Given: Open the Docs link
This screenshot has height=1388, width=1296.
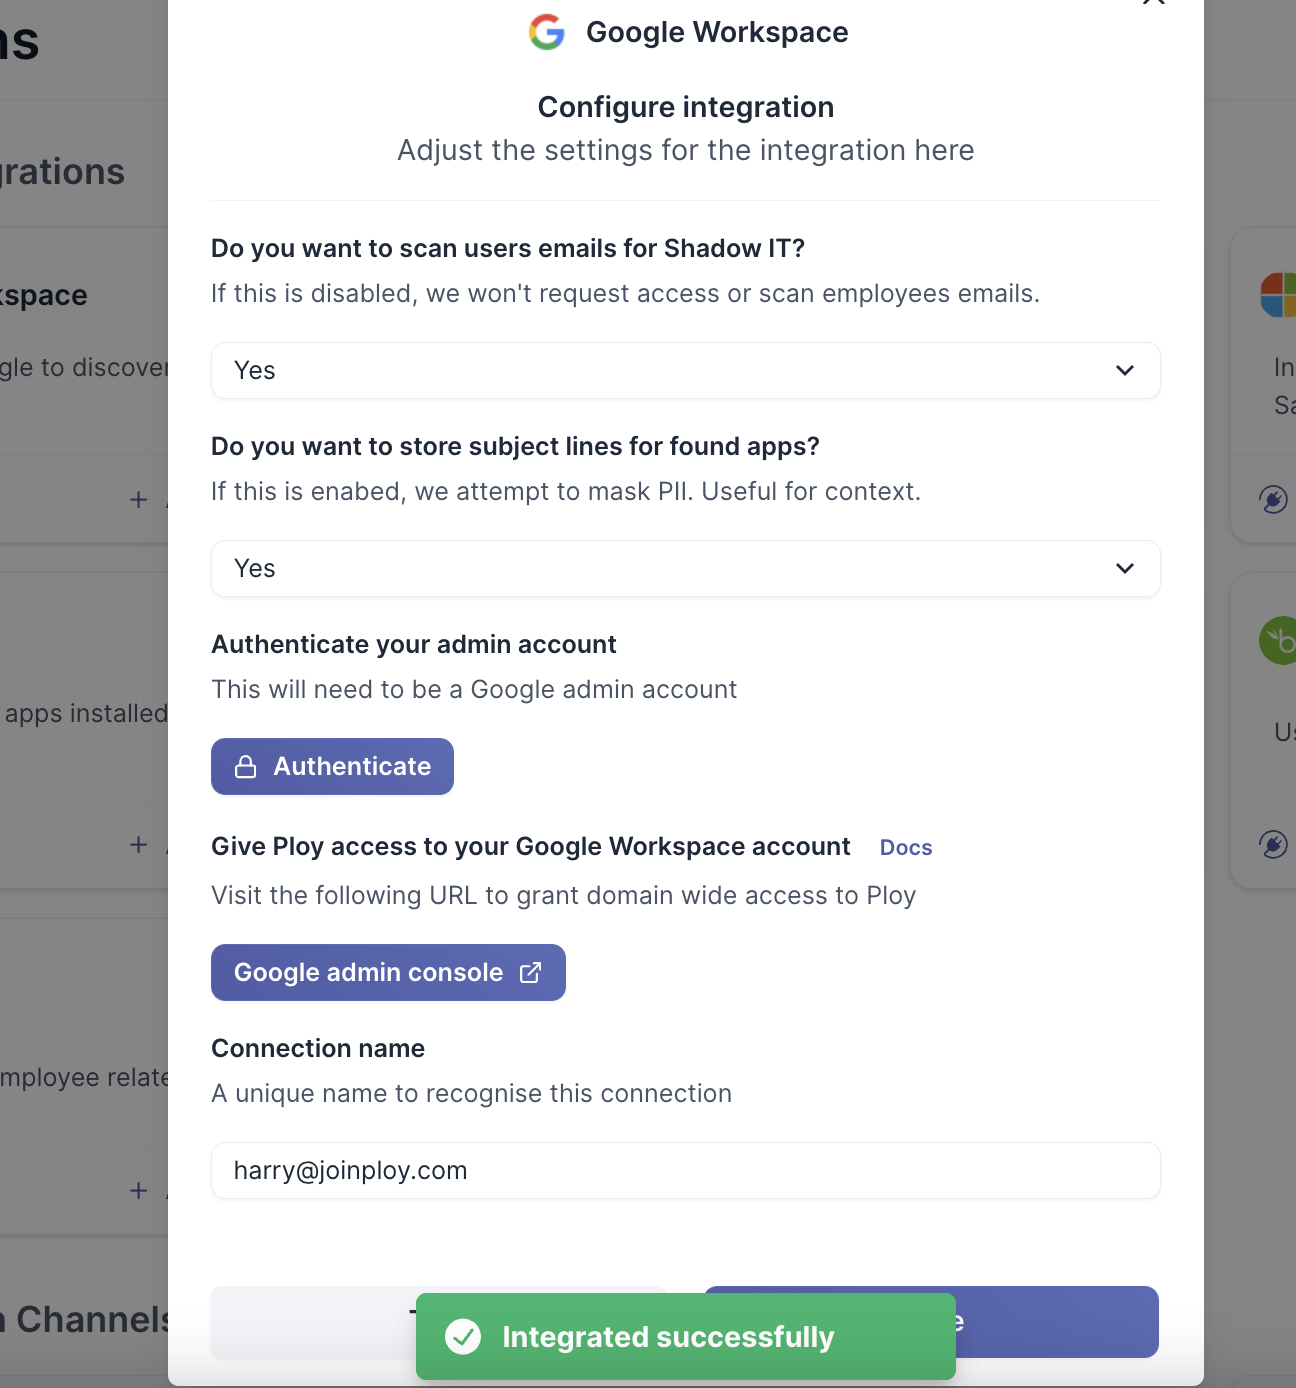Looking at the screenshot, I should (x=906, y=848).
